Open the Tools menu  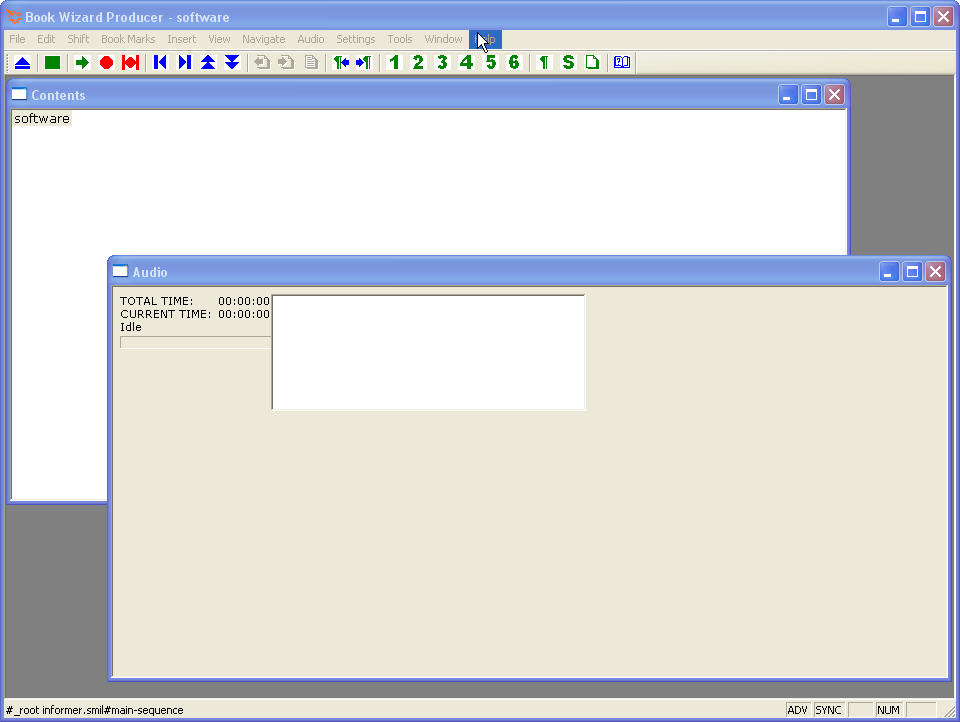tap(400, 39)
